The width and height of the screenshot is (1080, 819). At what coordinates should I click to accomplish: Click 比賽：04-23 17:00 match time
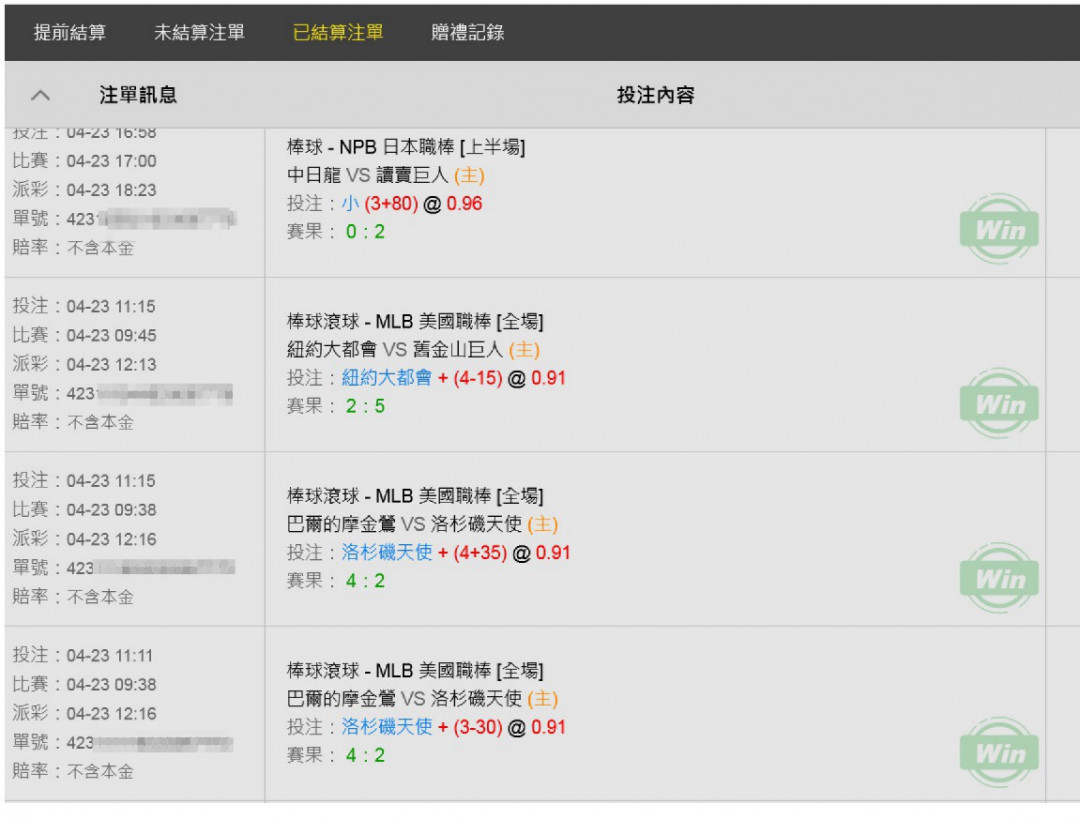[85, 161]
